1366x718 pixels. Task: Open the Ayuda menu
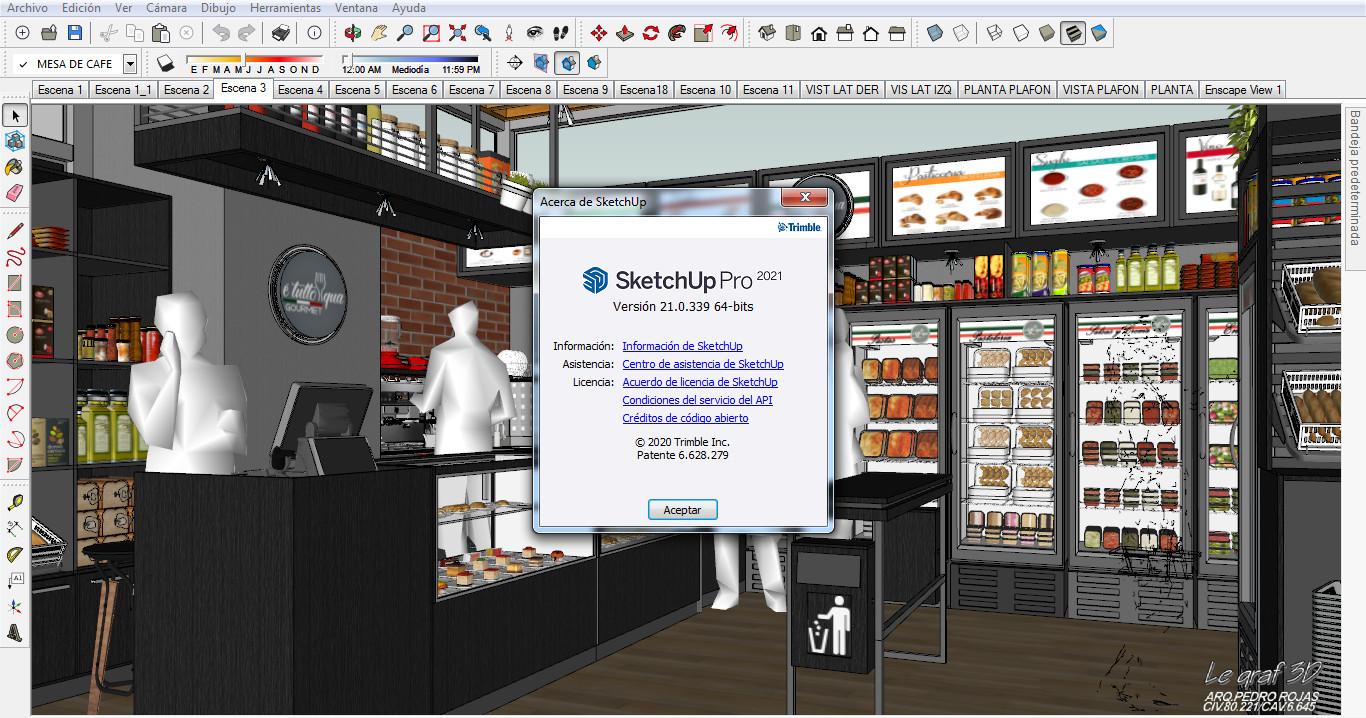409,8
